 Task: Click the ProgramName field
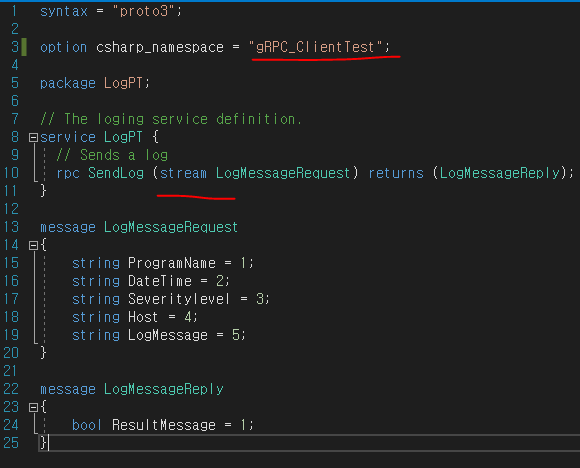[172, 263]
